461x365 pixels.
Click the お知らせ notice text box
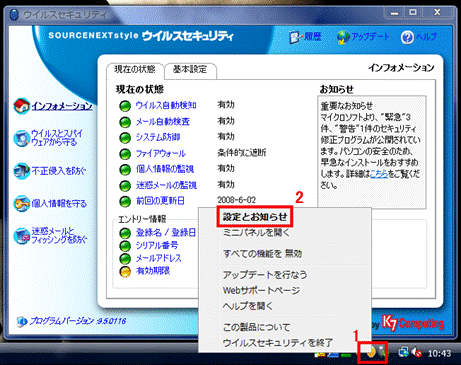click(372, 152)
